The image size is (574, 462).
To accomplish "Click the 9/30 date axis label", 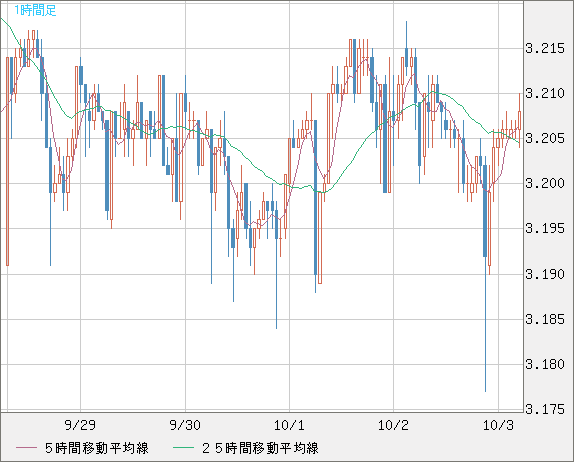I will pyautogui.click(x=185, y=425).
